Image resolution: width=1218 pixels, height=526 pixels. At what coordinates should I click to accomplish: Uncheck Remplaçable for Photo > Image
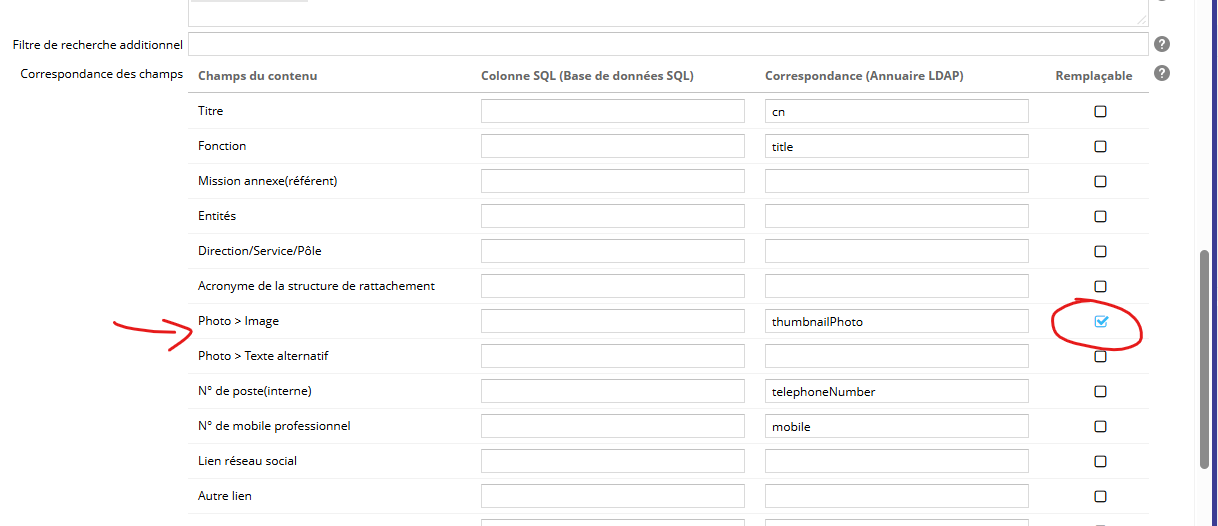[x=1101, y=321]
